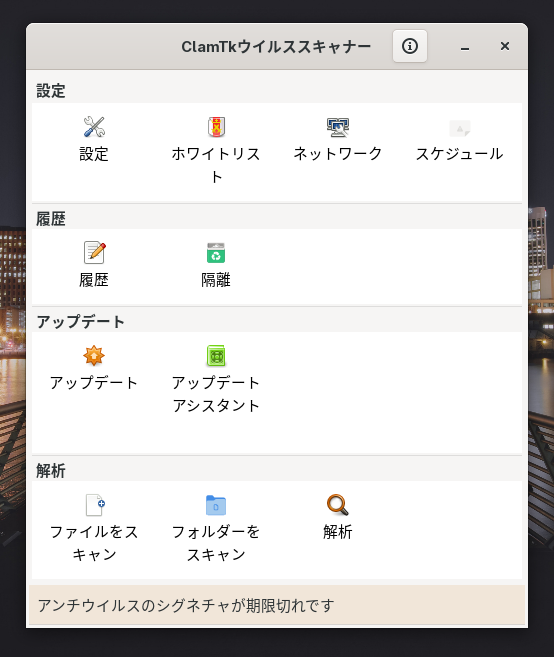Open the ホワイトリスト shield icon
This screenshot has height=657, width=554.
[216, 127]
